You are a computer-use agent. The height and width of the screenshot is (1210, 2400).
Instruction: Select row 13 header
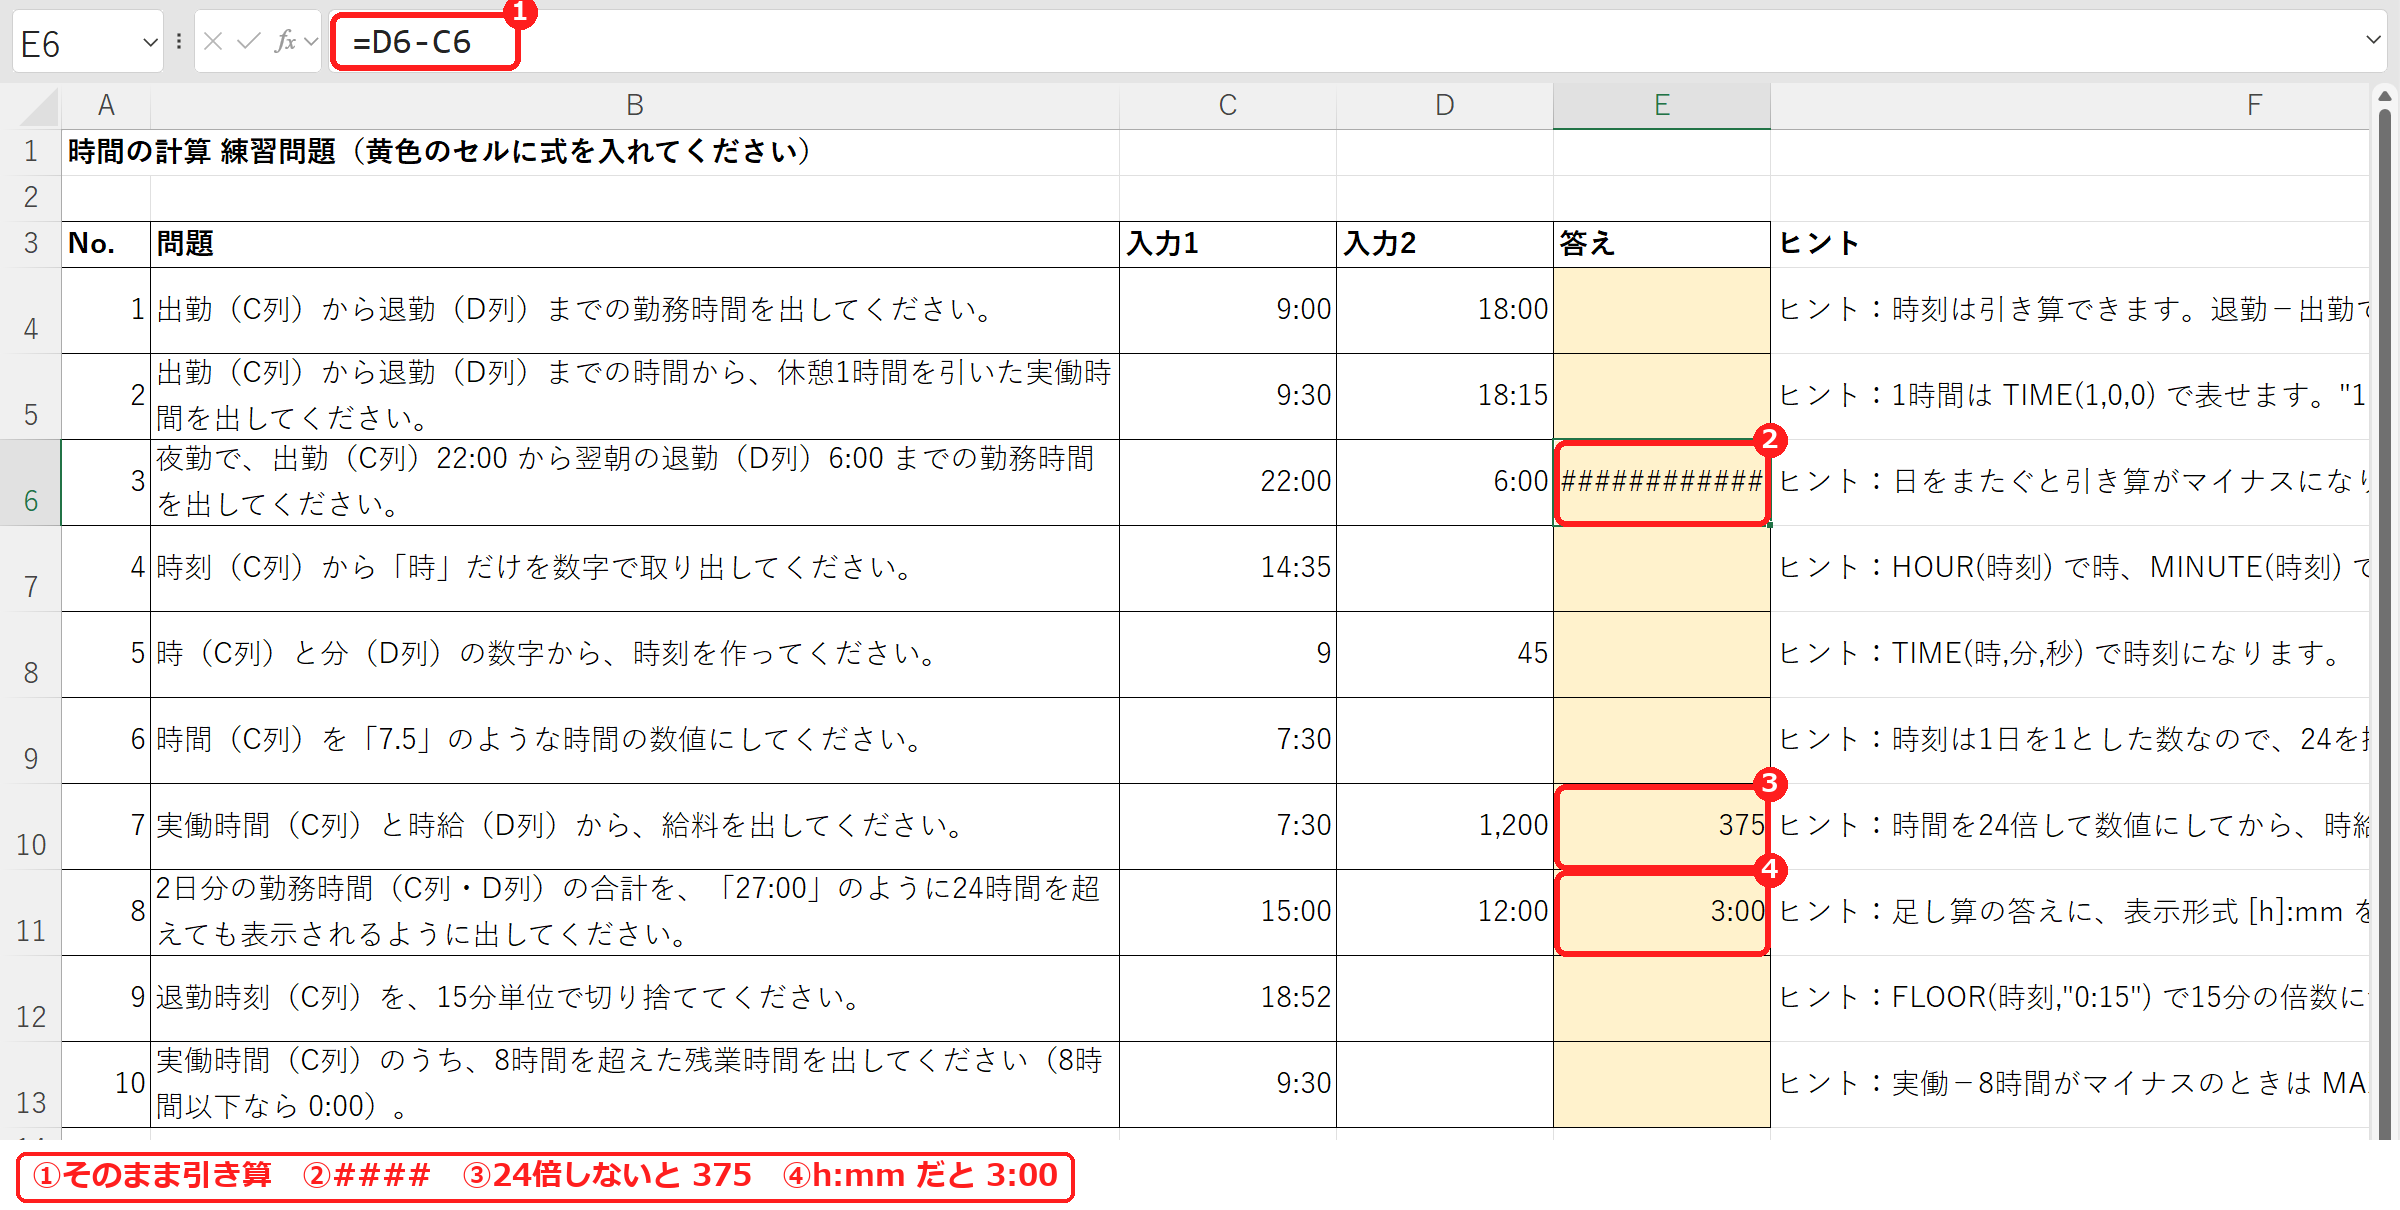pyautogui.click(x=31, y=1085)
